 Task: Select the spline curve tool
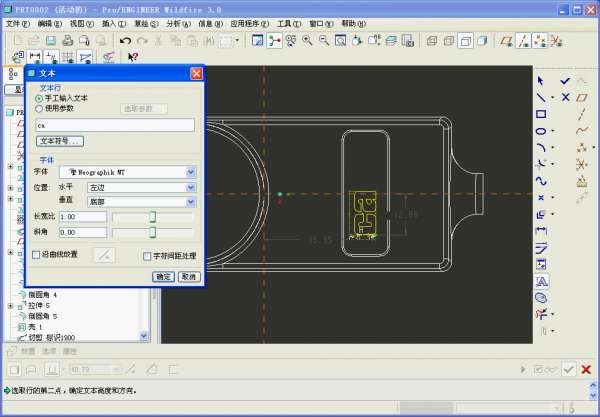click(541, 181)
